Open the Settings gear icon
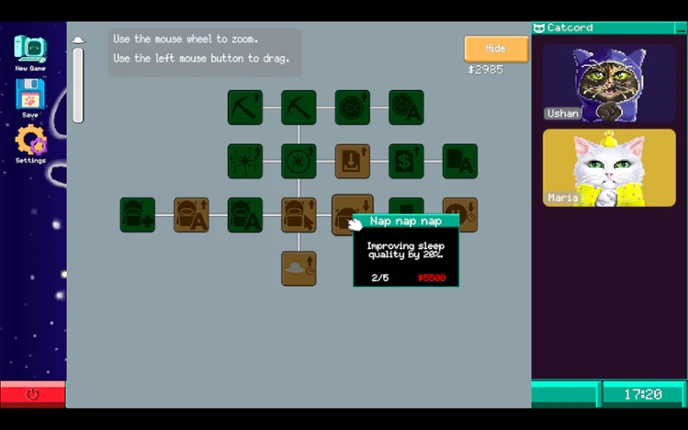 coord(30,144)
